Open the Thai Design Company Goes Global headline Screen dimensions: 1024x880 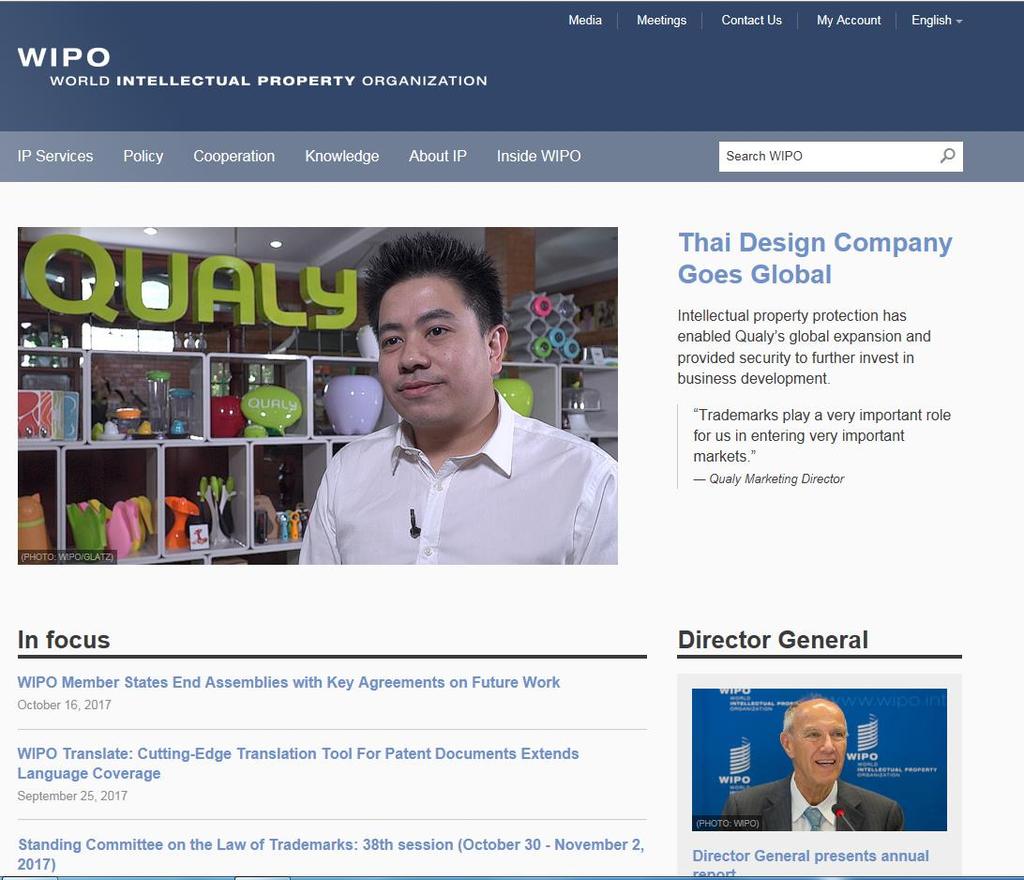click(x=815, y=259)
